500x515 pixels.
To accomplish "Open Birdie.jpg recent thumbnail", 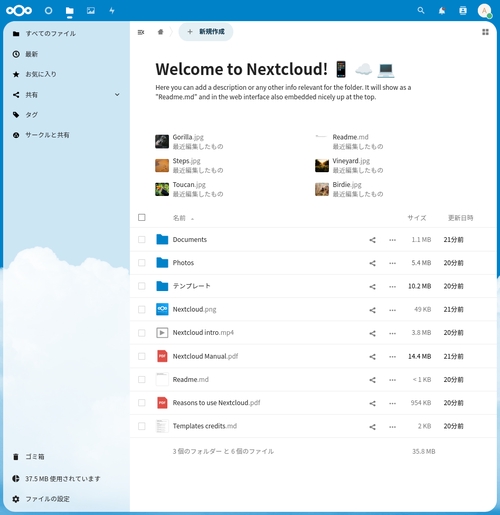I will pyautogui.click(x=322, y=189).
